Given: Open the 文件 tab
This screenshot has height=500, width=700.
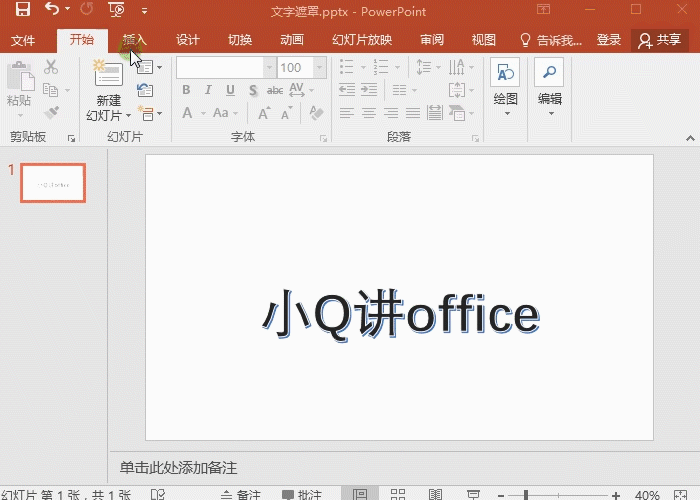Looking at the screenshot, I should pos(22,41).
